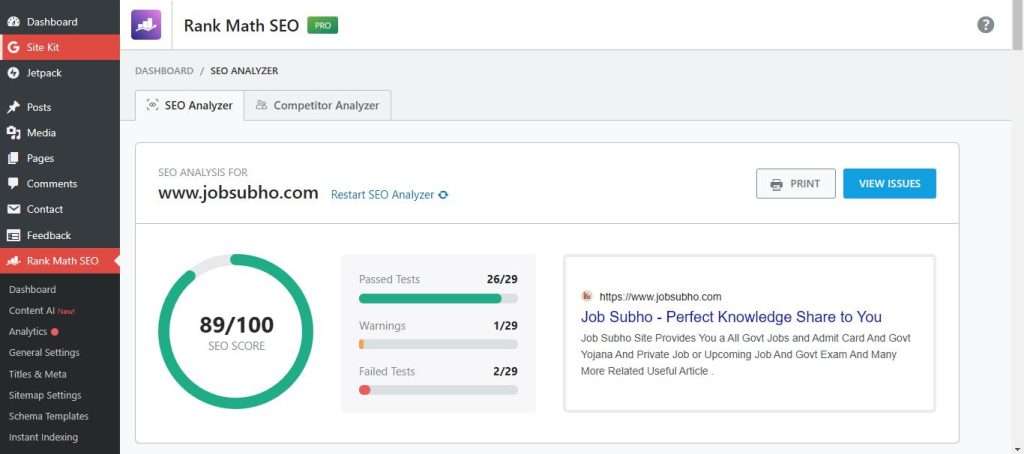Open Rank Math Dashboard submenu item
Viewport: 1024px width, 454px height.
pos(33,289)
